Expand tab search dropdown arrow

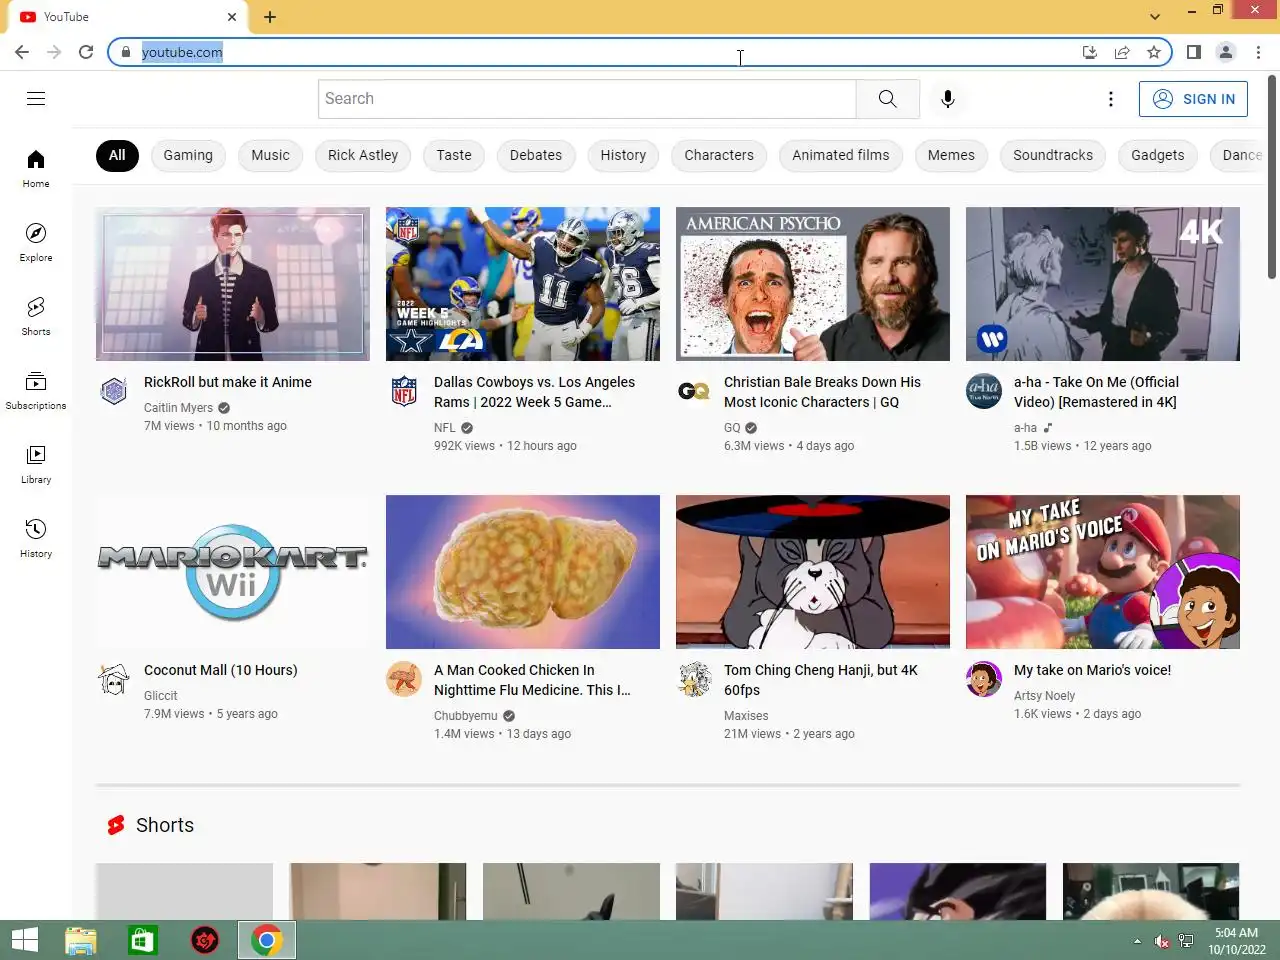[x=1155, y=17]
